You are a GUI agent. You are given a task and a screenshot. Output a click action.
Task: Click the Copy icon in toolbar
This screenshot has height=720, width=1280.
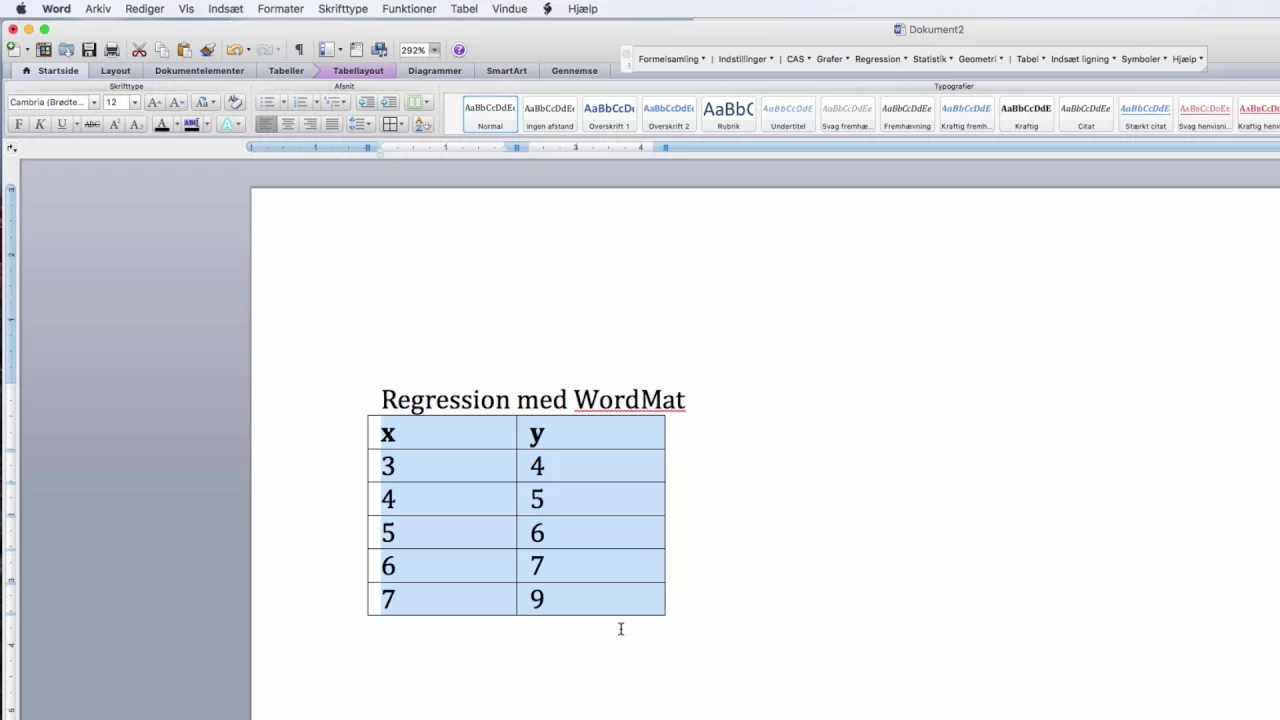point(162,50)
